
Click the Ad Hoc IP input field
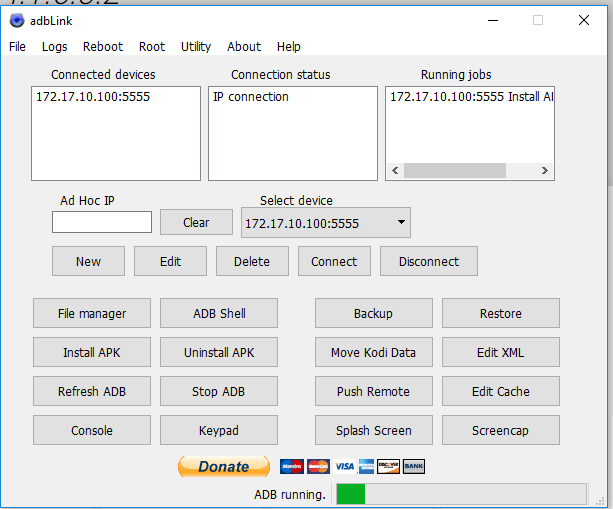(x=102, y=222)
